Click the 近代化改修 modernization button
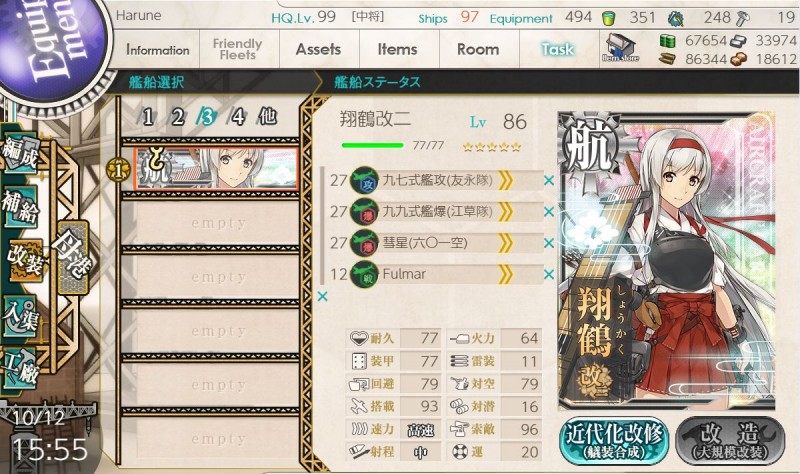The image size is (800, 474). (x=614, y=441)
